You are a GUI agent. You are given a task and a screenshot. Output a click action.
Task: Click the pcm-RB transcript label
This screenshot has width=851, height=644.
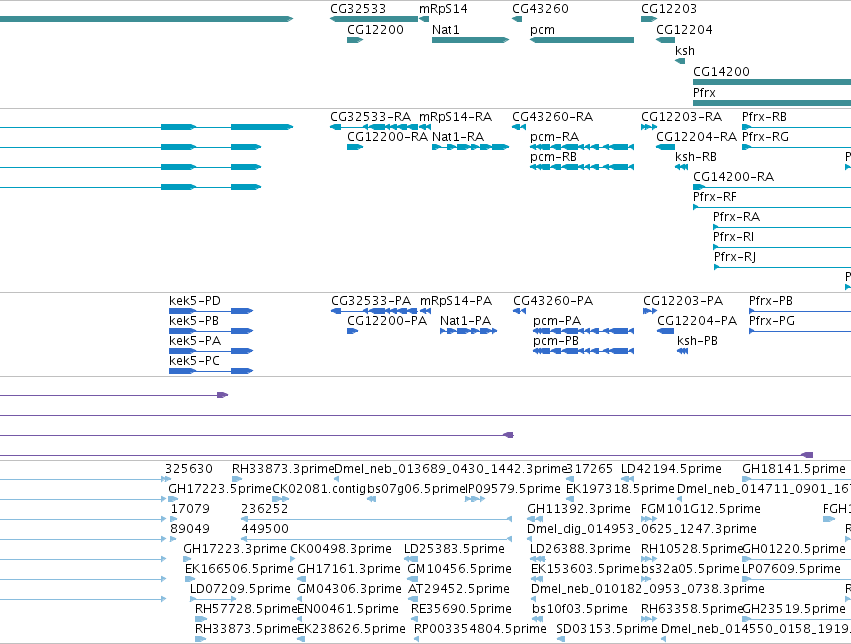pyautogui.click(x=553, y=157)
